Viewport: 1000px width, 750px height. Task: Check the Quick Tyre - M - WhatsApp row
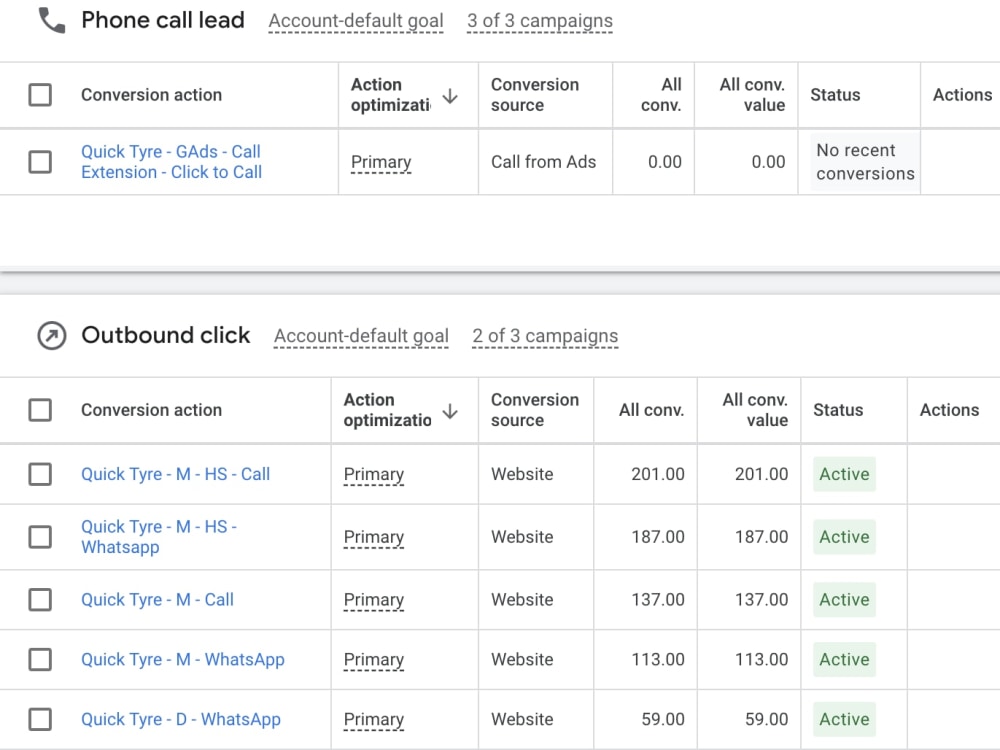click(x=40, y=659)
